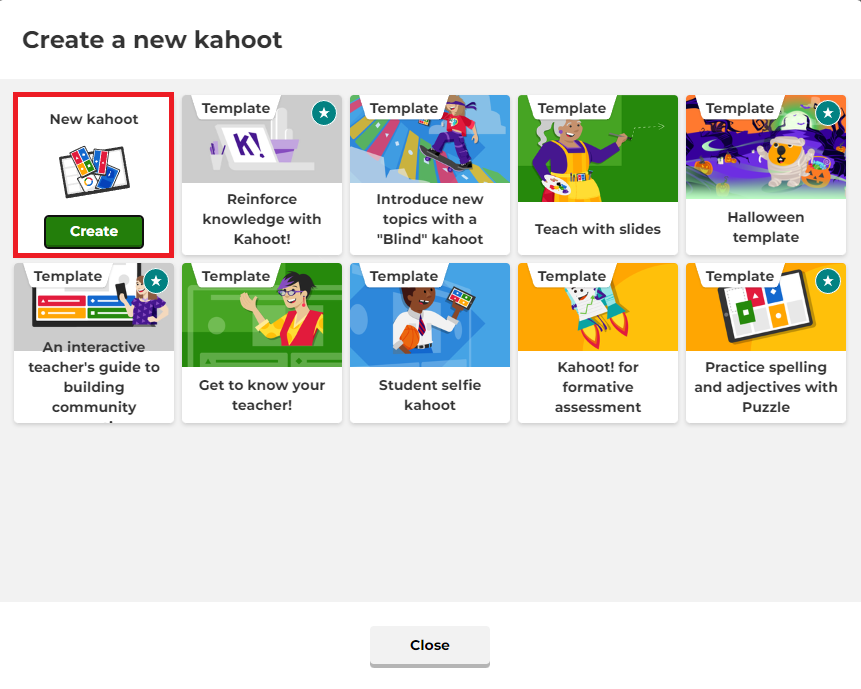The width and height of the screenshot is (861, 689).
Task: Click 'Kahoot! for formative assessment' title text
Action: click(x=598, y=387)
